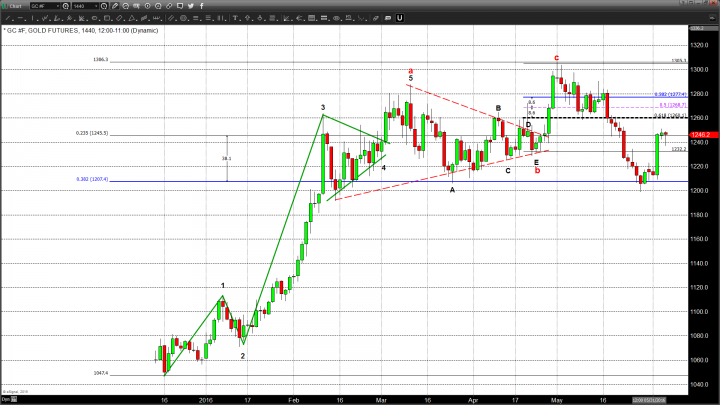Image resolution: width=720 pixels, height=405 pixels.
Task: Click the GOLD FUTURES chart title text
Action: pos(60,29)
